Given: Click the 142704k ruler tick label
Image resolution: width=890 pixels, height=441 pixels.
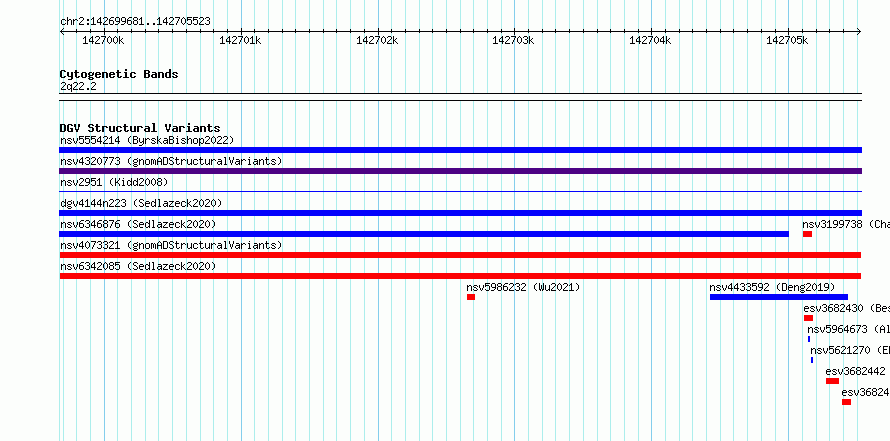Looking at the screenshot, I should tap(650, 40).
